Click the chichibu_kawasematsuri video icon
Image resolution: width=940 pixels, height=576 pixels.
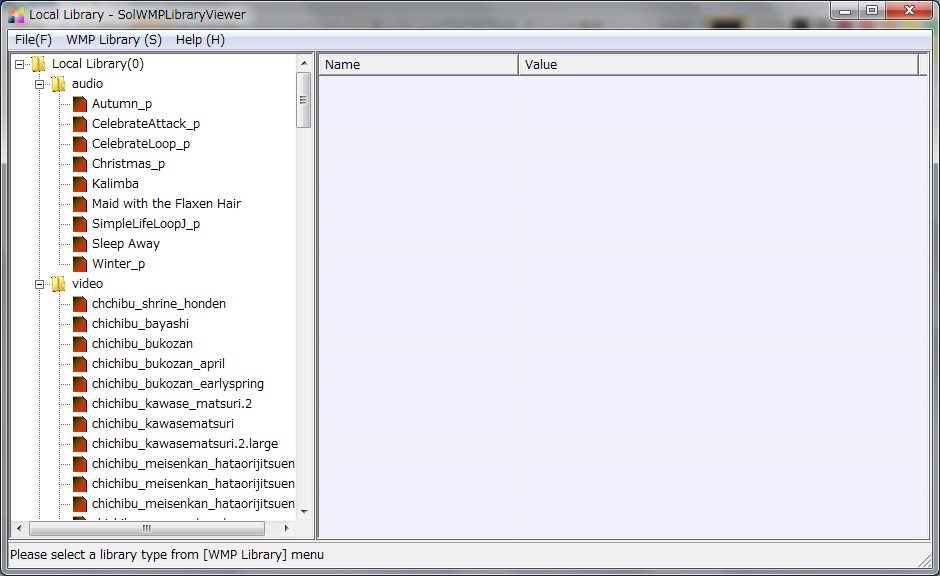point(80,424)
